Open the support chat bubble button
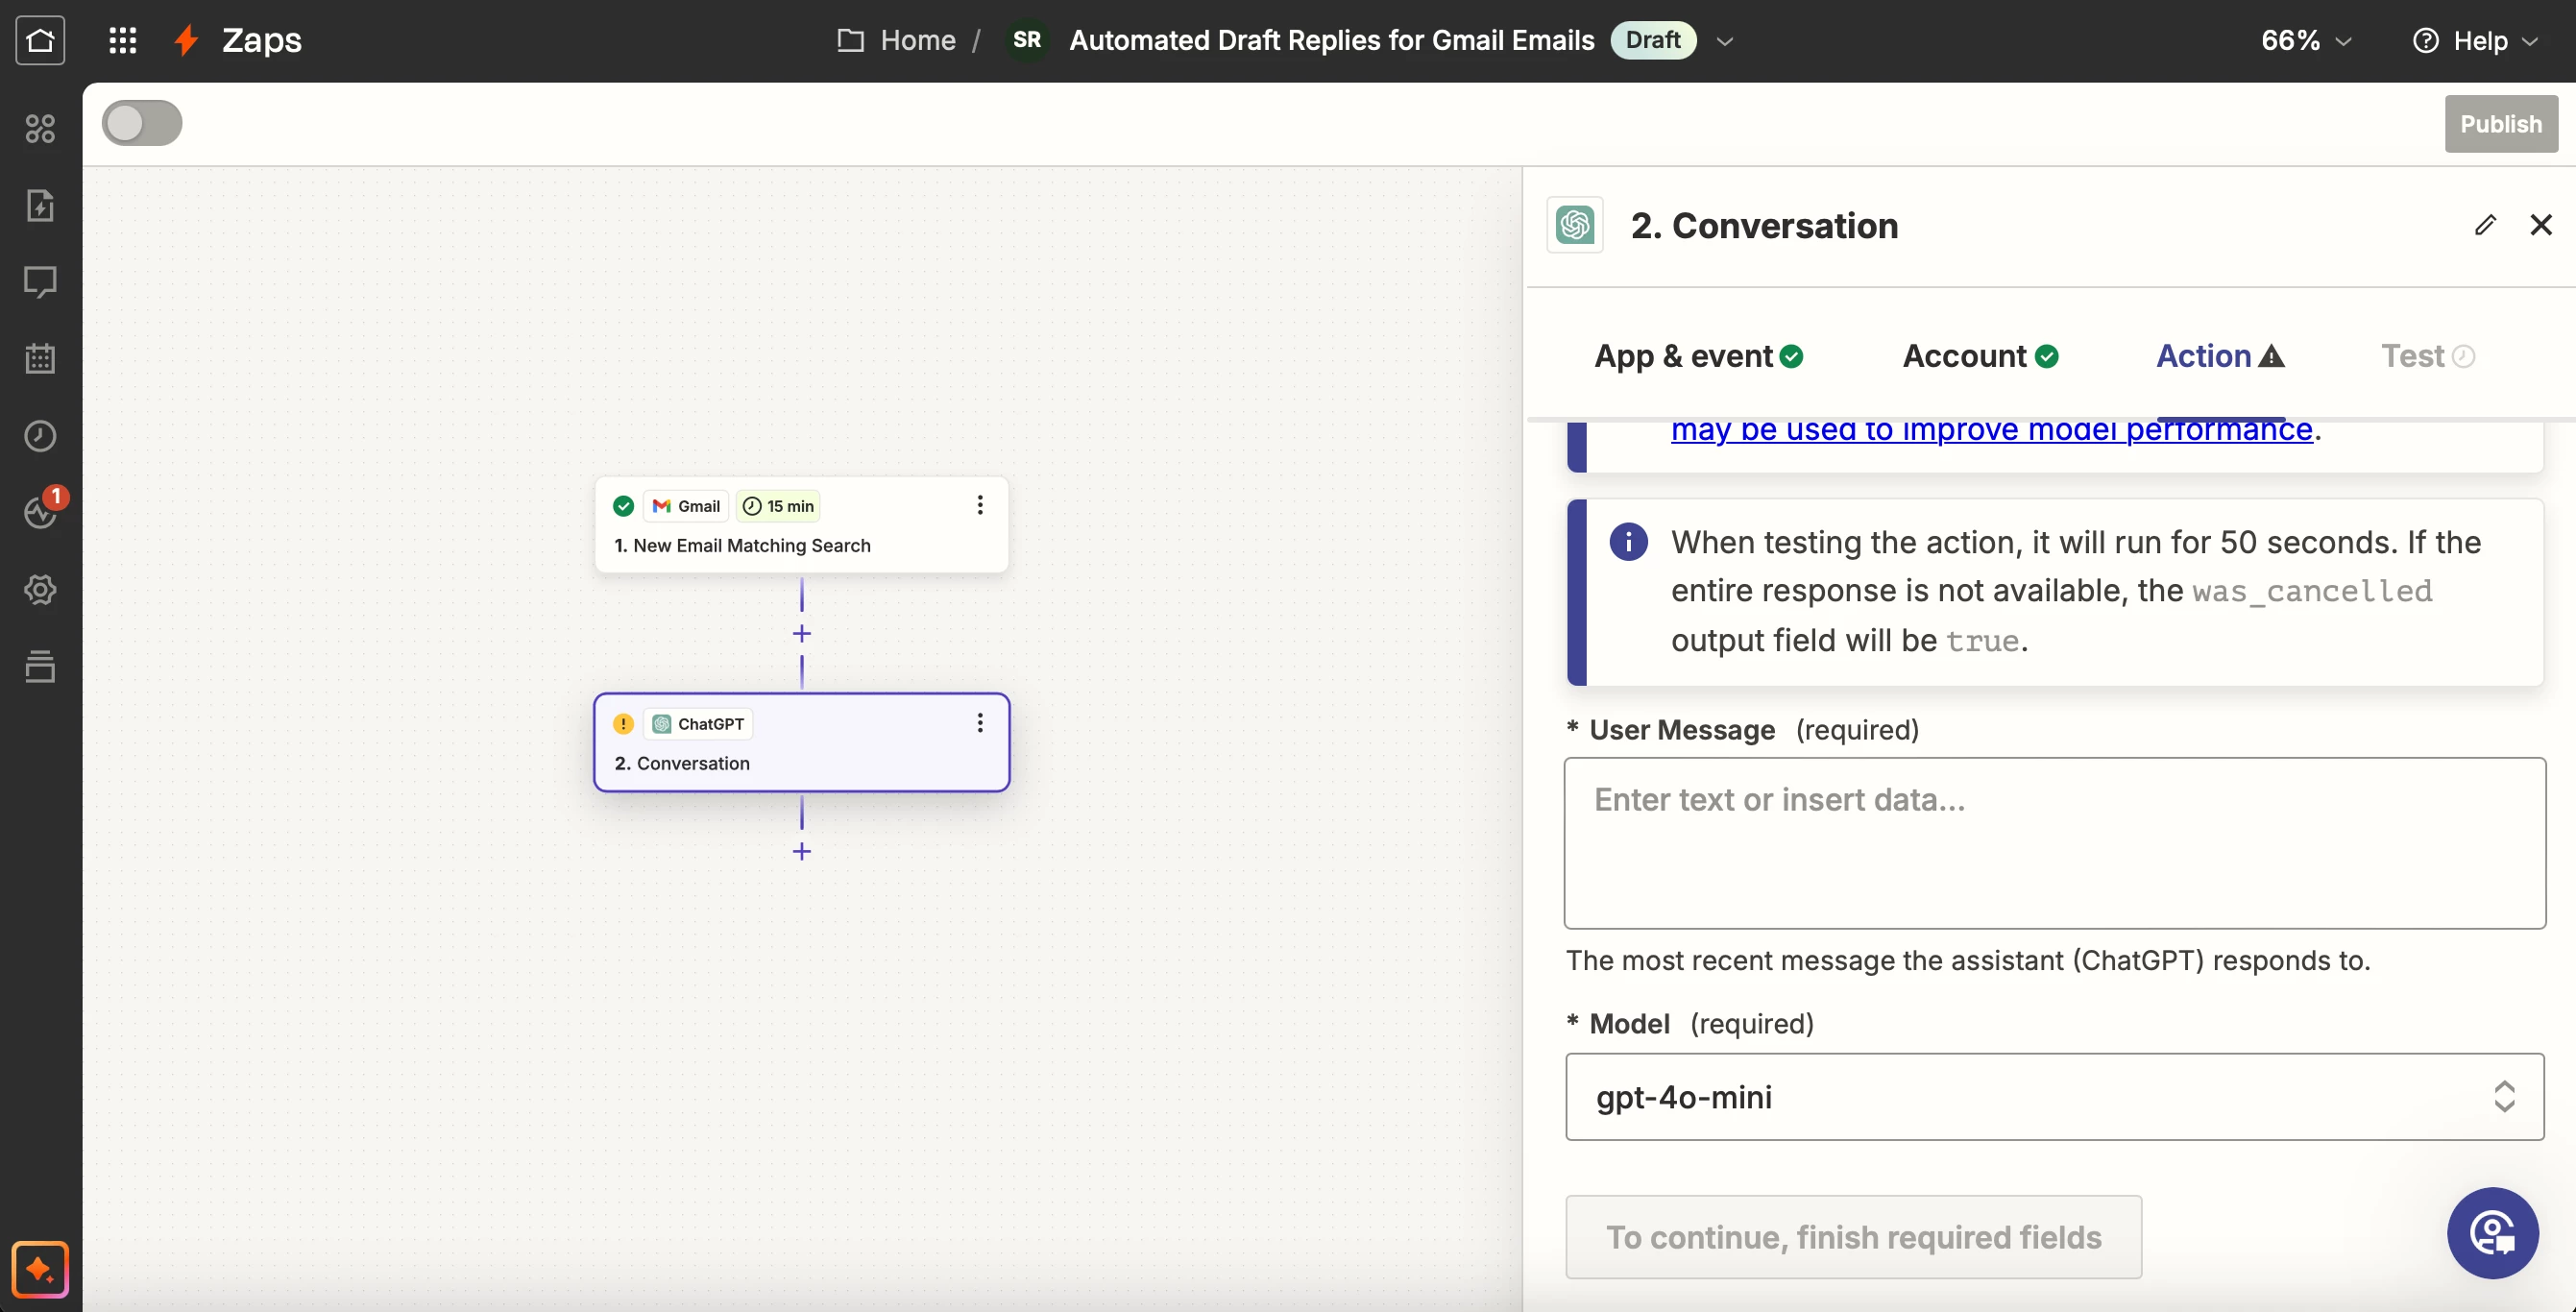 click(2492, 1233)
